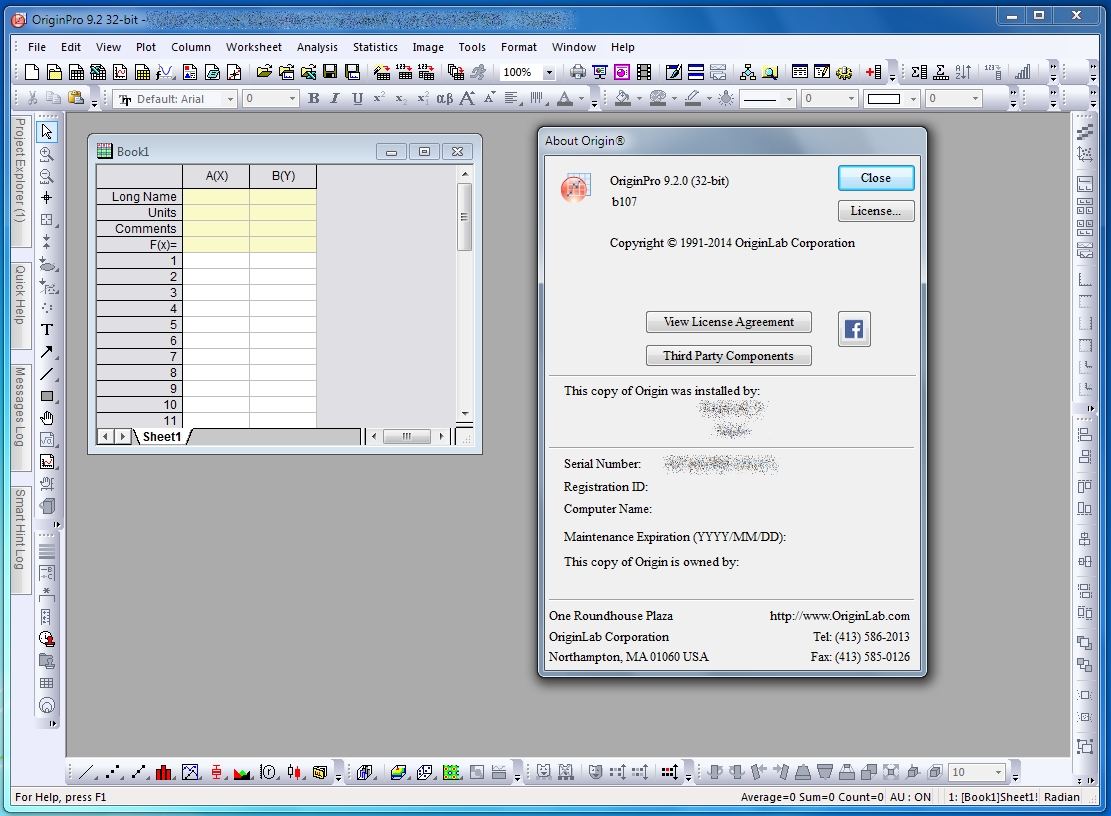The width and height of the screenshot is (1111, 816).
Task: Click the New Project icon
Action: [32, 72]
